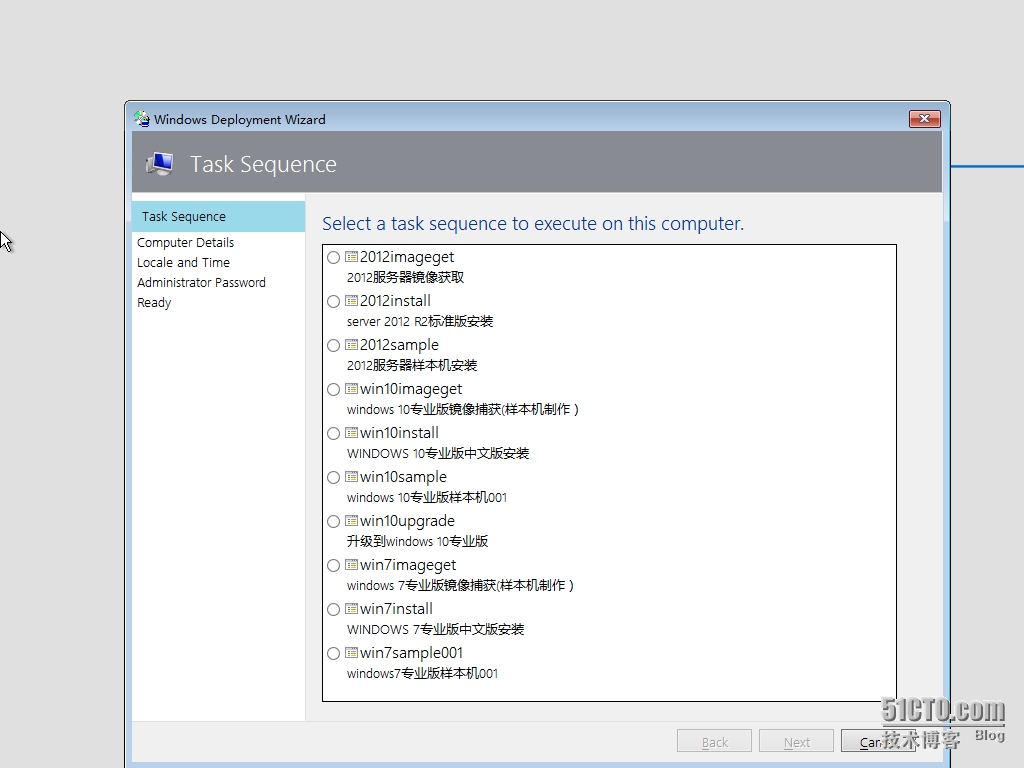The width and height of the screenshot is (1024, 768).
Task: Click the description '2012服务器样本机安装'
Action: pyautogui.click(x=412, y=365)
